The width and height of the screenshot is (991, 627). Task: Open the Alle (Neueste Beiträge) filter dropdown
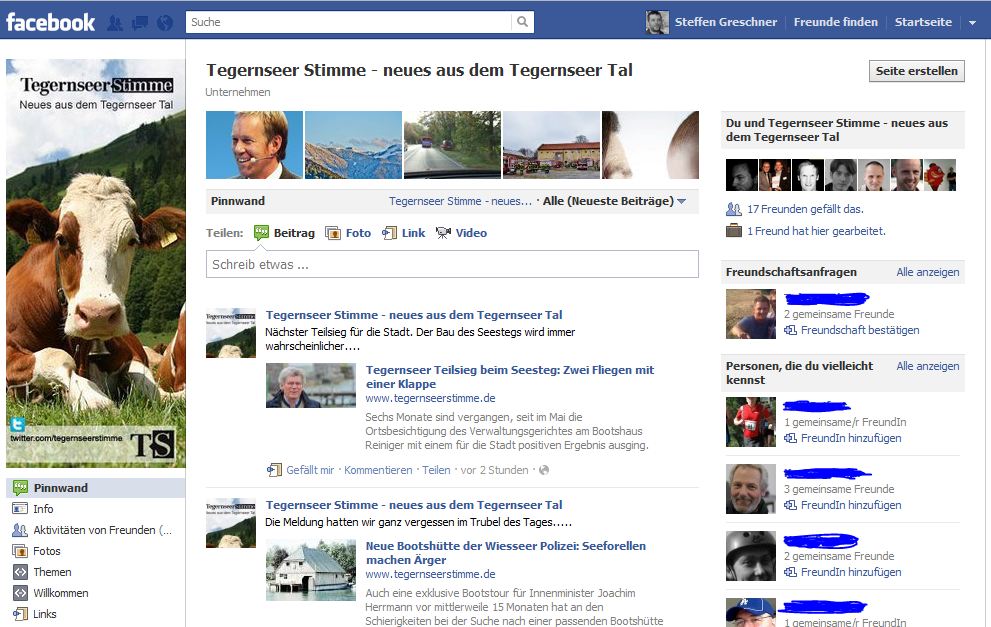[x=614, y=201]
